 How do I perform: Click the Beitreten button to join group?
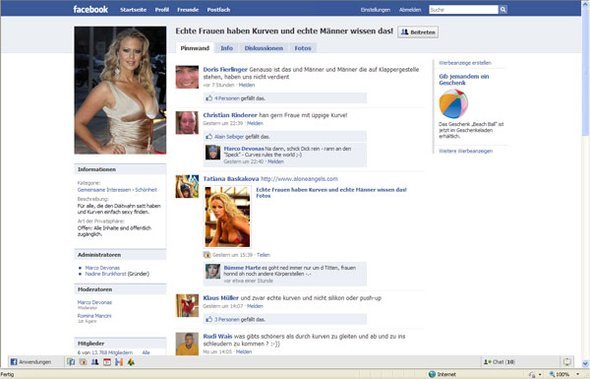click(x=418, y=32)
